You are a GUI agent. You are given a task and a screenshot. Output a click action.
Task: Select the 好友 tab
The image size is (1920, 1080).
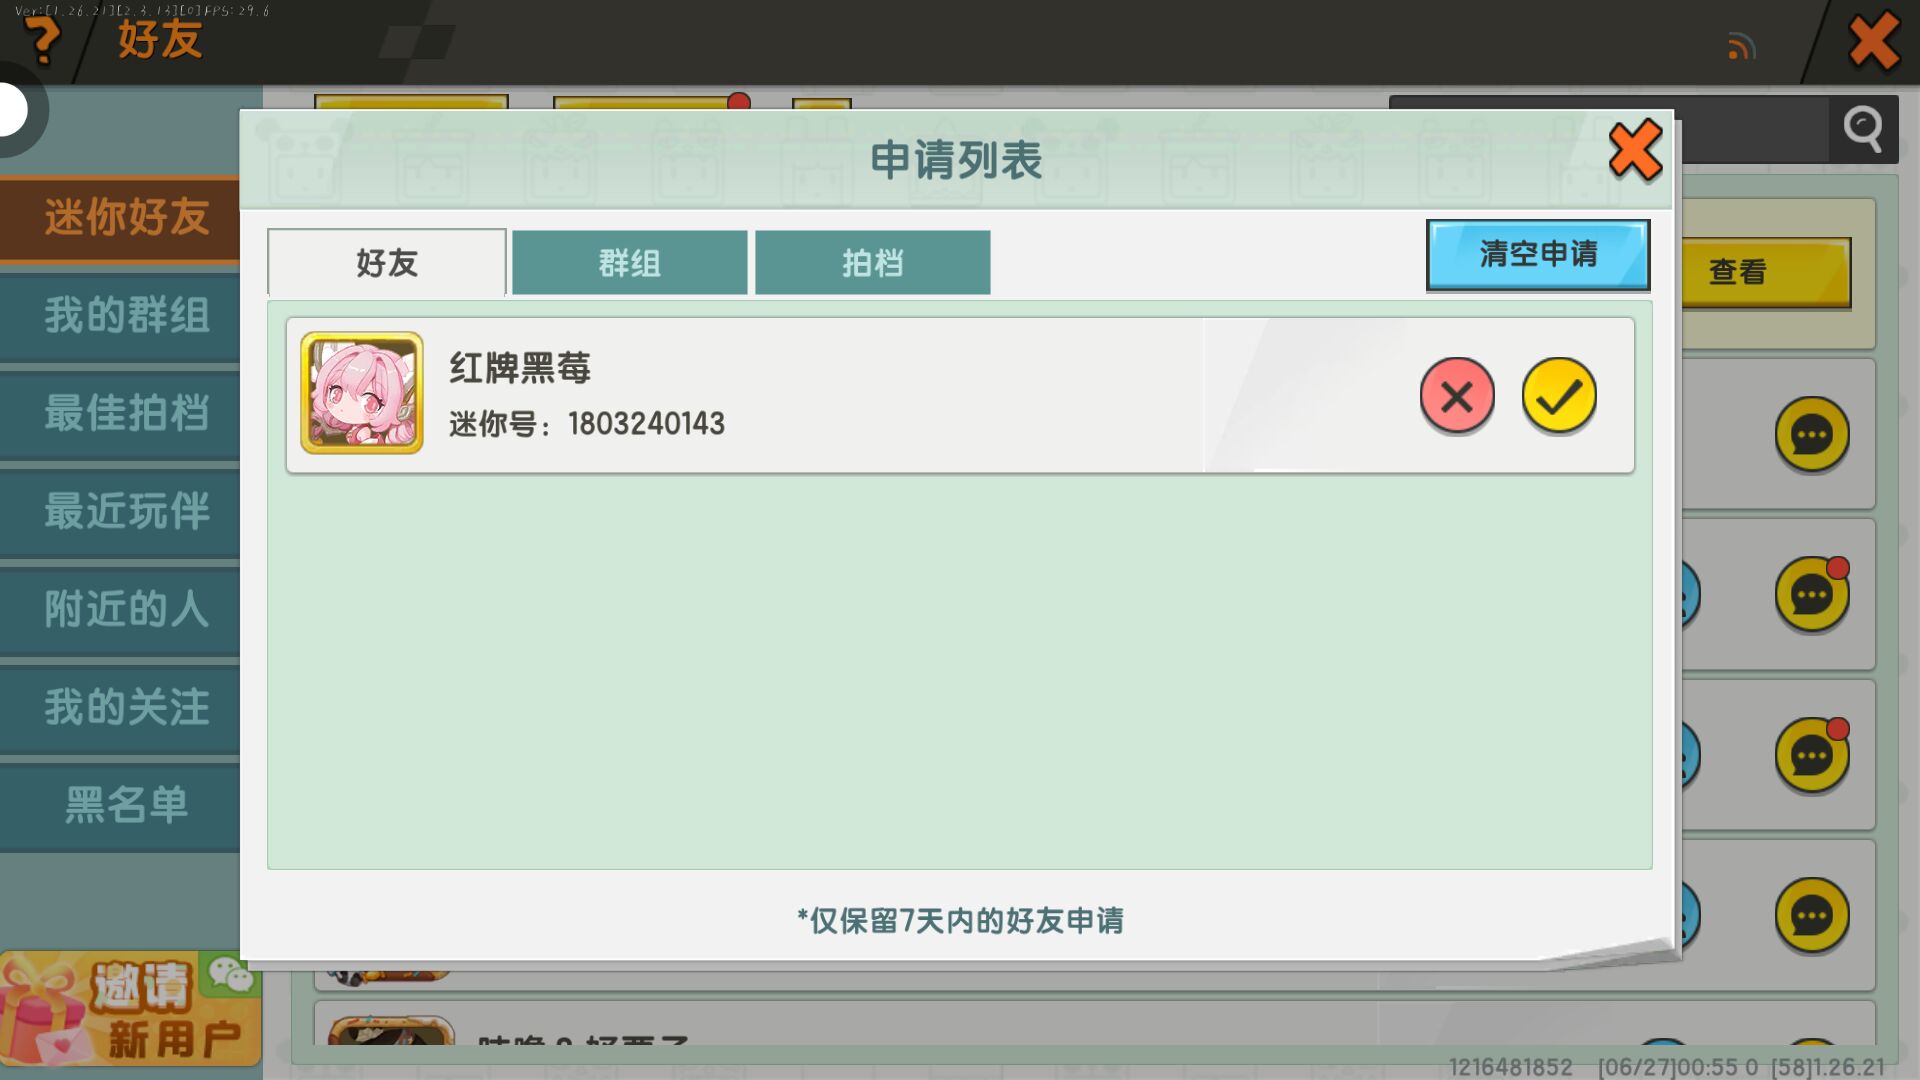pyautogui.click(x=387, y=263)
